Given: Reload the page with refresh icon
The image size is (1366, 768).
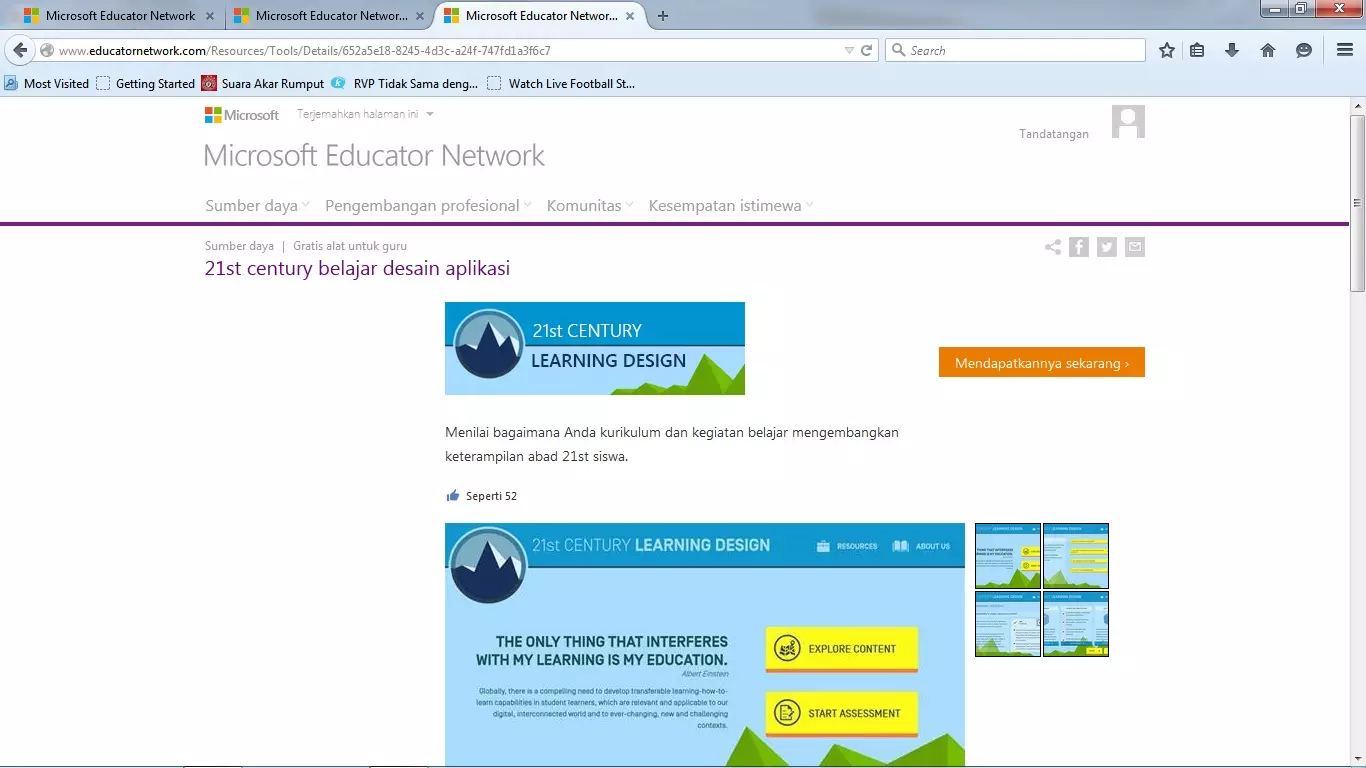Looking at the screenshot, I should [867, 51].
